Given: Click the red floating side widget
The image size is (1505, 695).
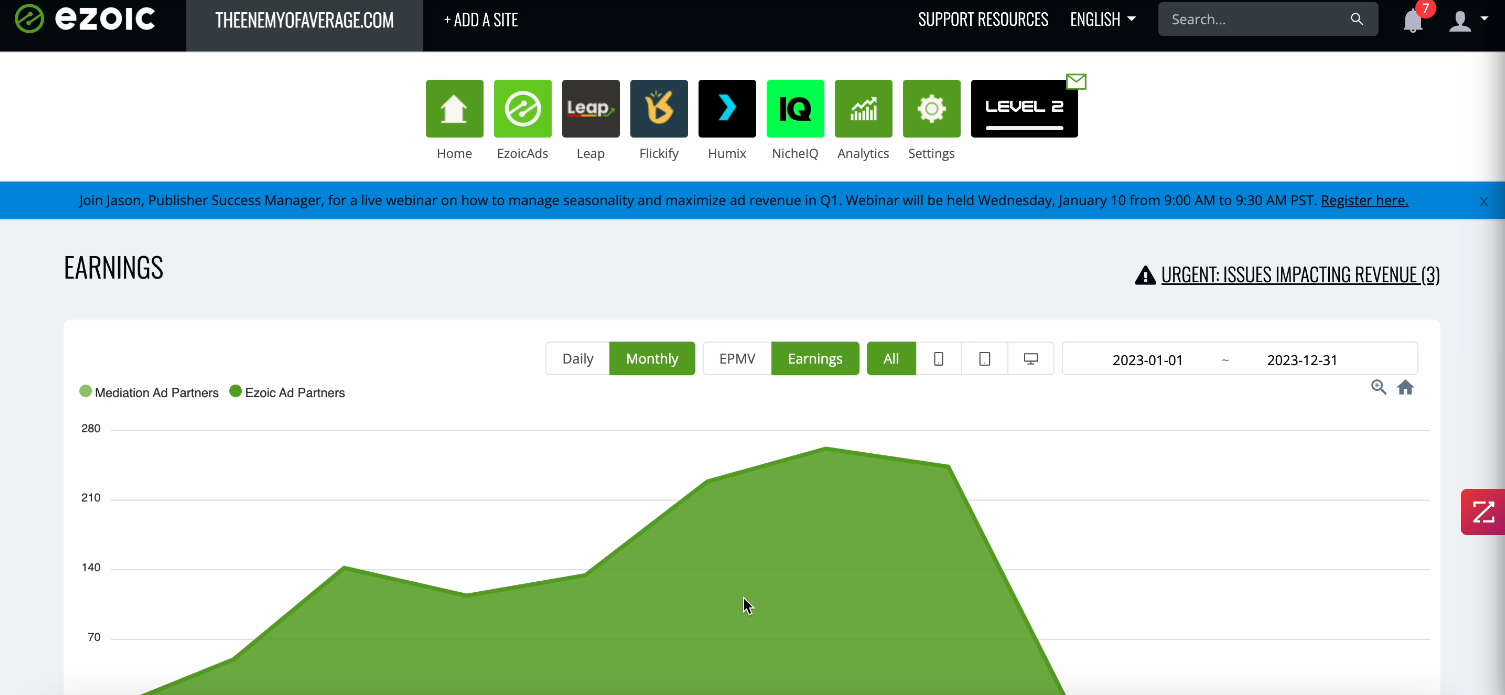Looking at the screenshot, I should pyautogui.click(x=1483, y=512).
